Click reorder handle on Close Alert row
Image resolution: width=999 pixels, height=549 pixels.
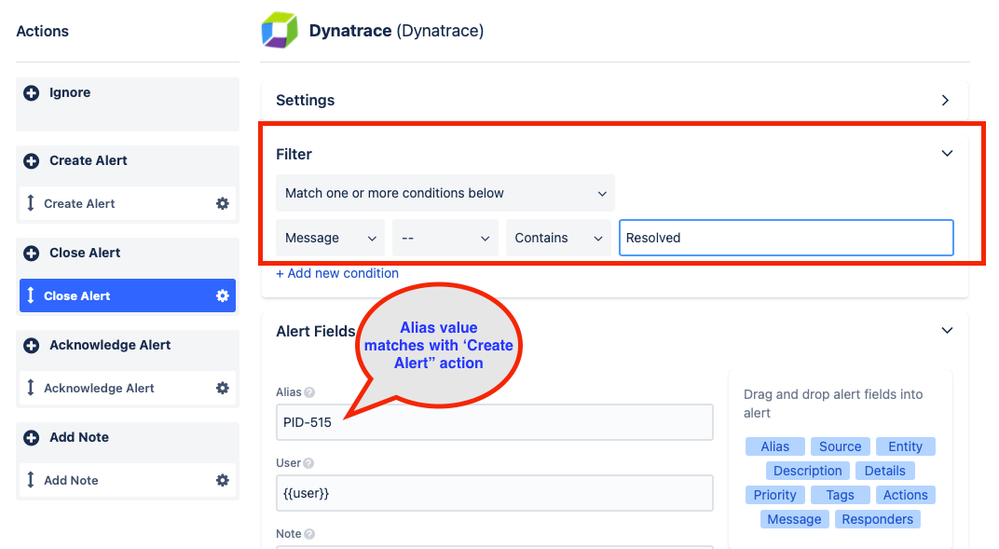31,296
